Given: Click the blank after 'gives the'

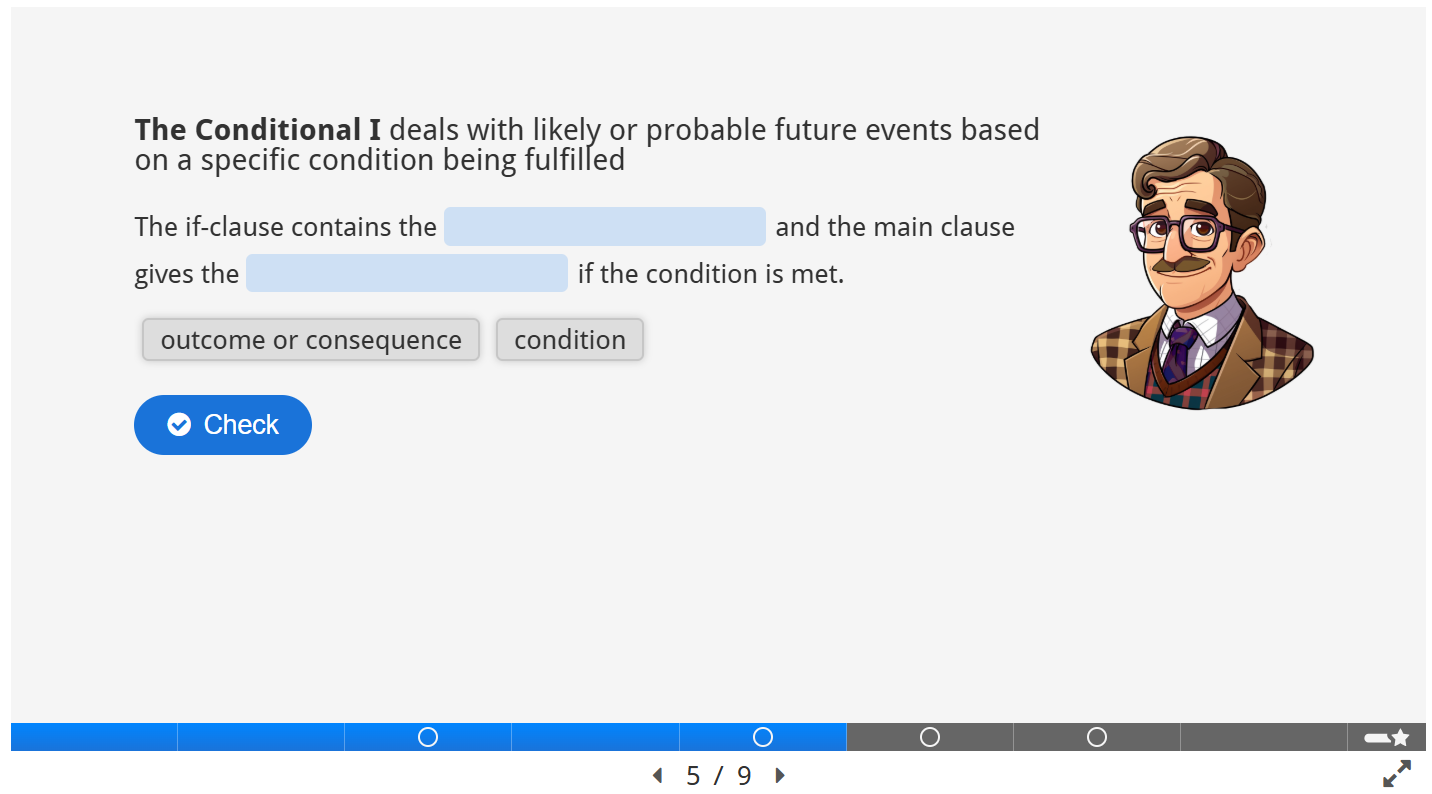Looking at the screenshot, I should (407, 273).
